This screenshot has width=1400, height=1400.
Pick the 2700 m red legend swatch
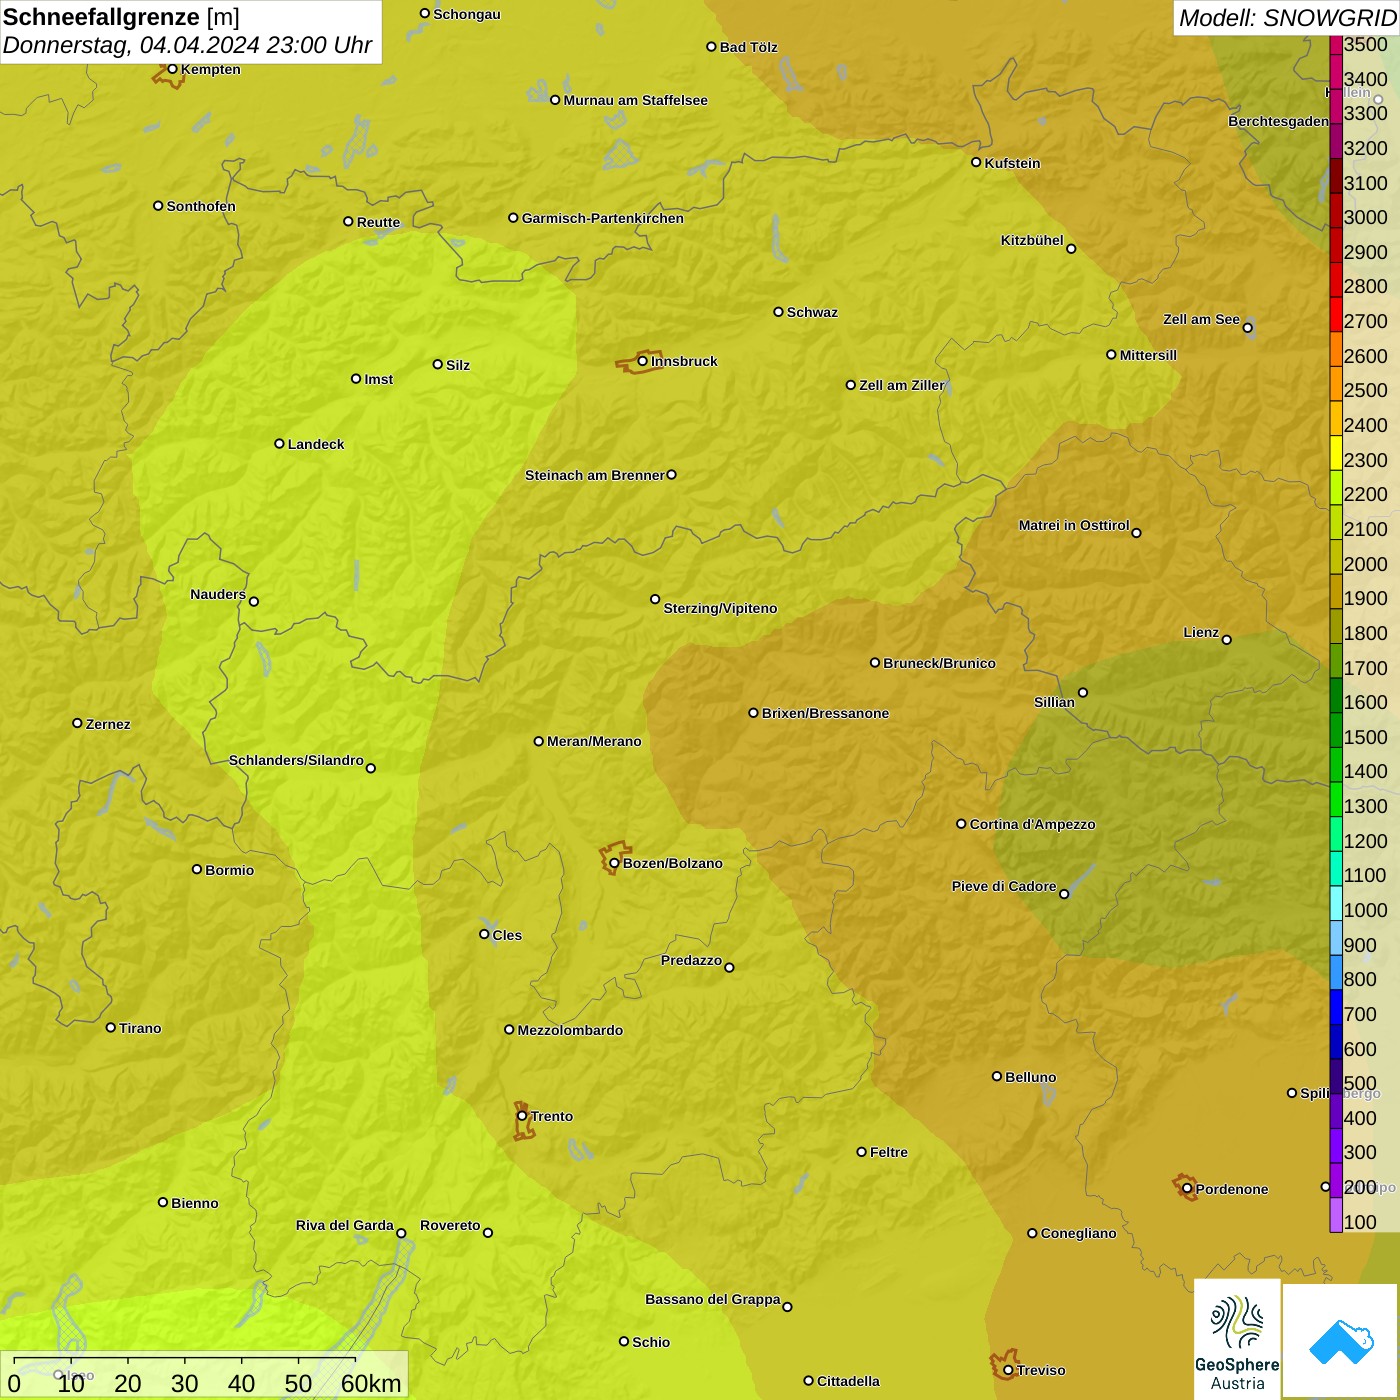[x=1336, y=314]
